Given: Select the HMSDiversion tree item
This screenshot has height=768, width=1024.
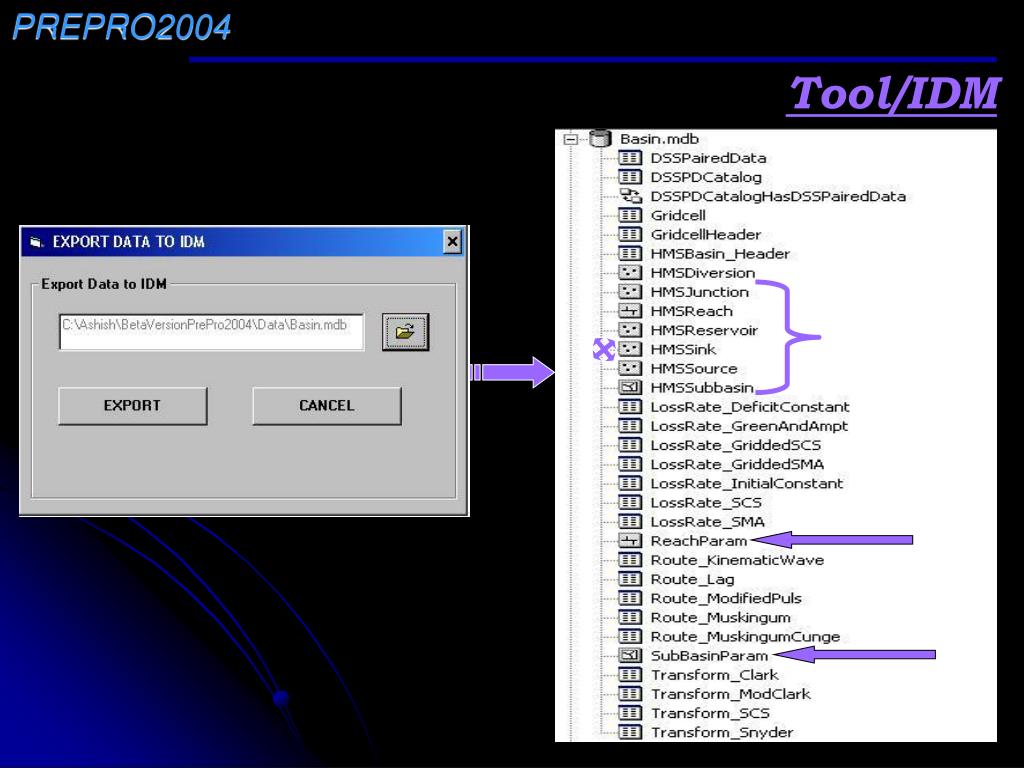Looking at the screenshot, I should [x=703, y=273].
